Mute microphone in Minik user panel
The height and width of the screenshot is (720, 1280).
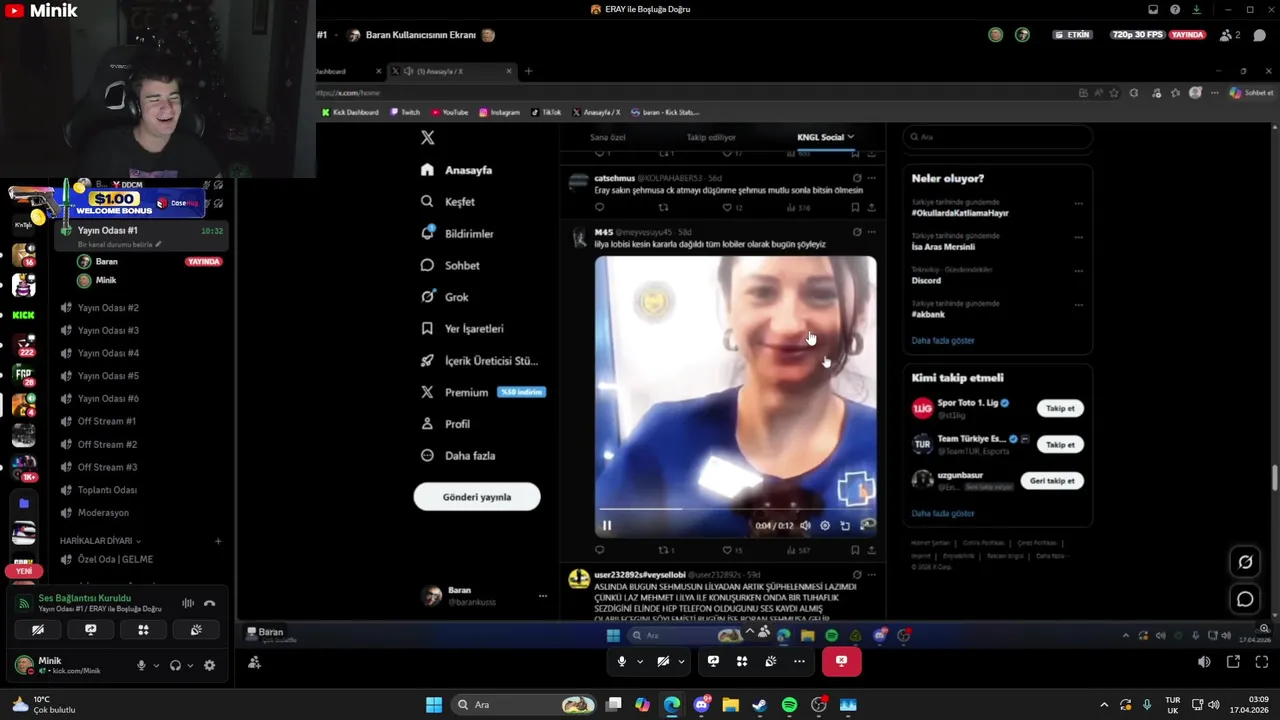pos(141,666)
